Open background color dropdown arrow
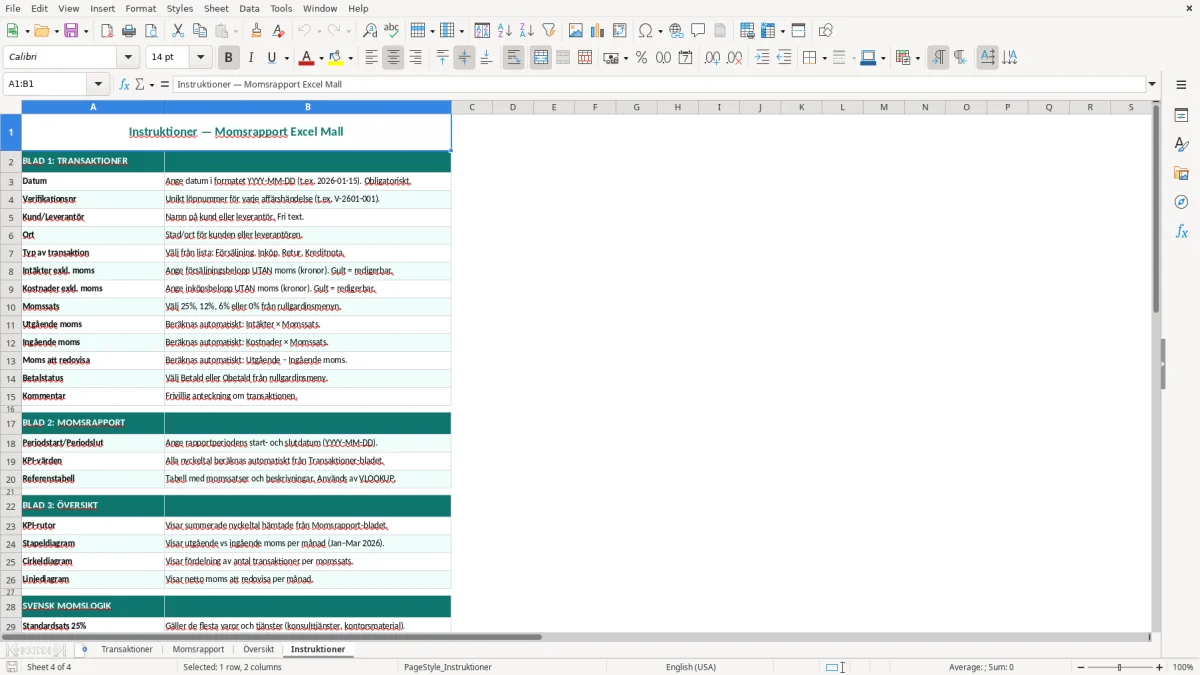The height and width of the screenshot is (675, 1200). point(352,58)
